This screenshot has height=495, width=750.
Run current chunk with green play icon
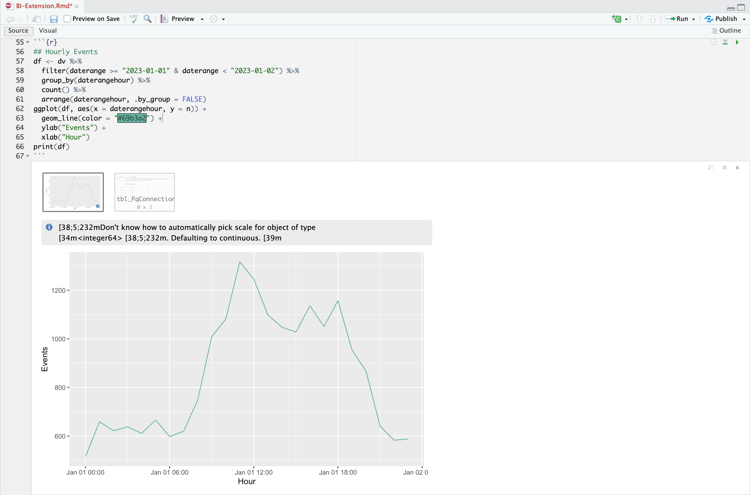(738, 43)
